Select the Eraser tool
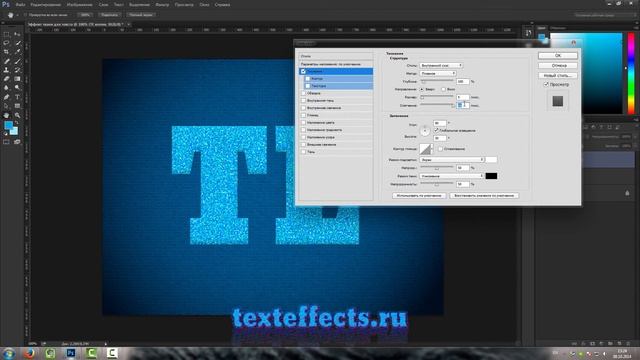Image resolution: width=640 pixels, height=360 pixels. tap(6, 79)
